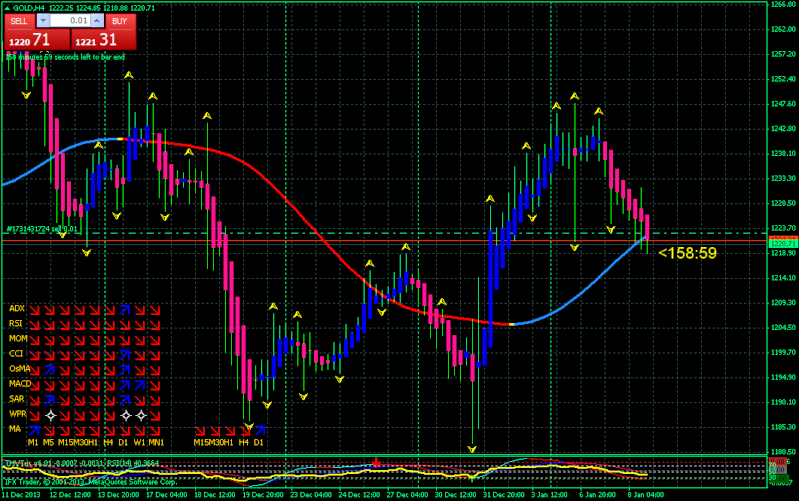This screenshot has height=501, width=799.
Task: Click the 8 Jan 04:00 time axis label
Action: (x=646, y=494)
